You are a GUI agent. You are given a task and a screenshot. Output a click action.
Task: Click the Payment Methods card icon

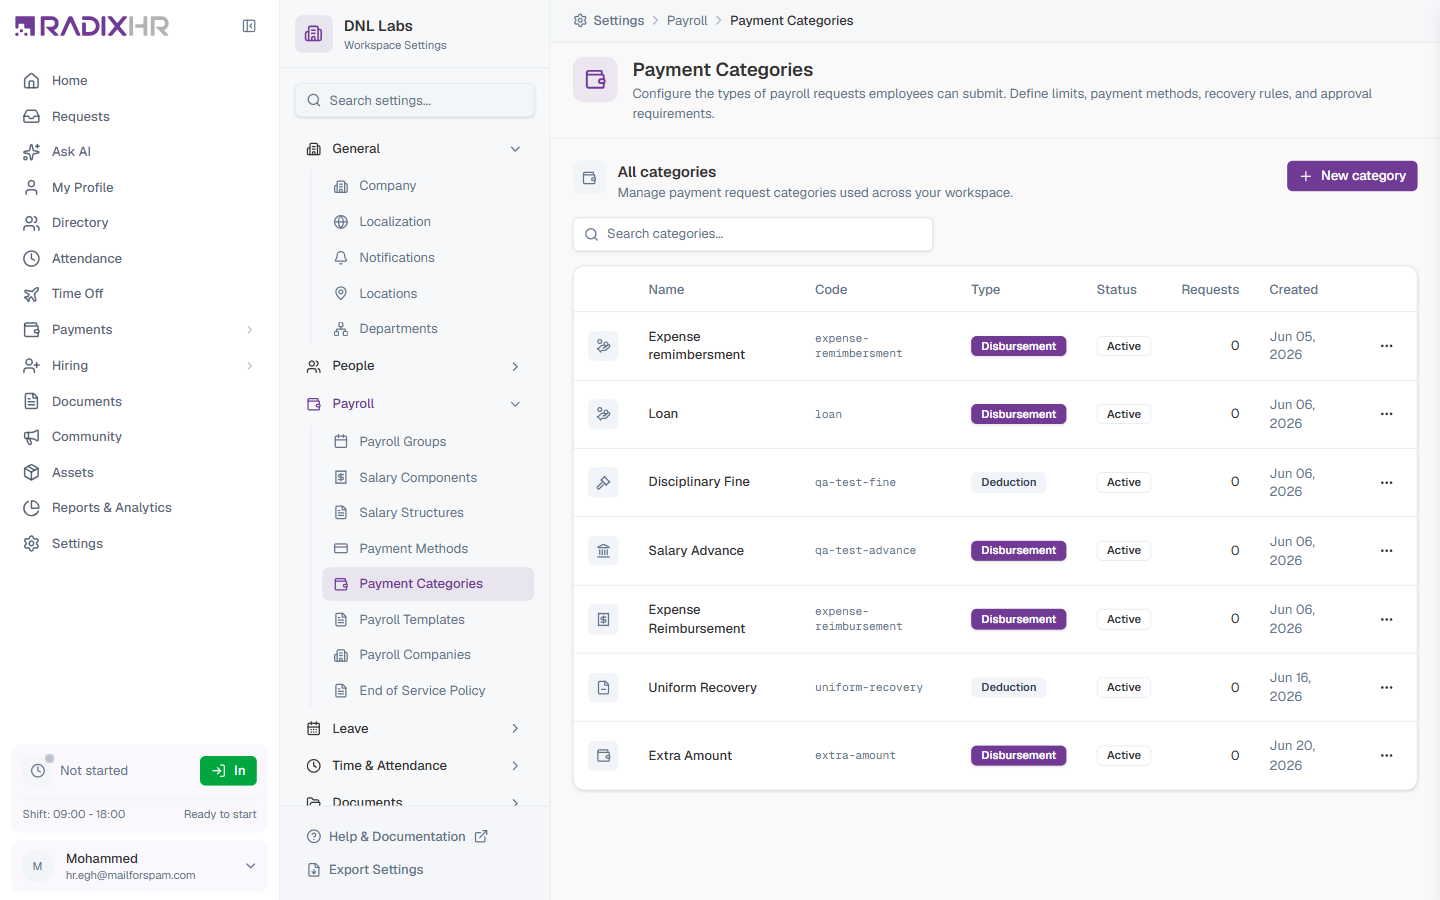(341, 549)
